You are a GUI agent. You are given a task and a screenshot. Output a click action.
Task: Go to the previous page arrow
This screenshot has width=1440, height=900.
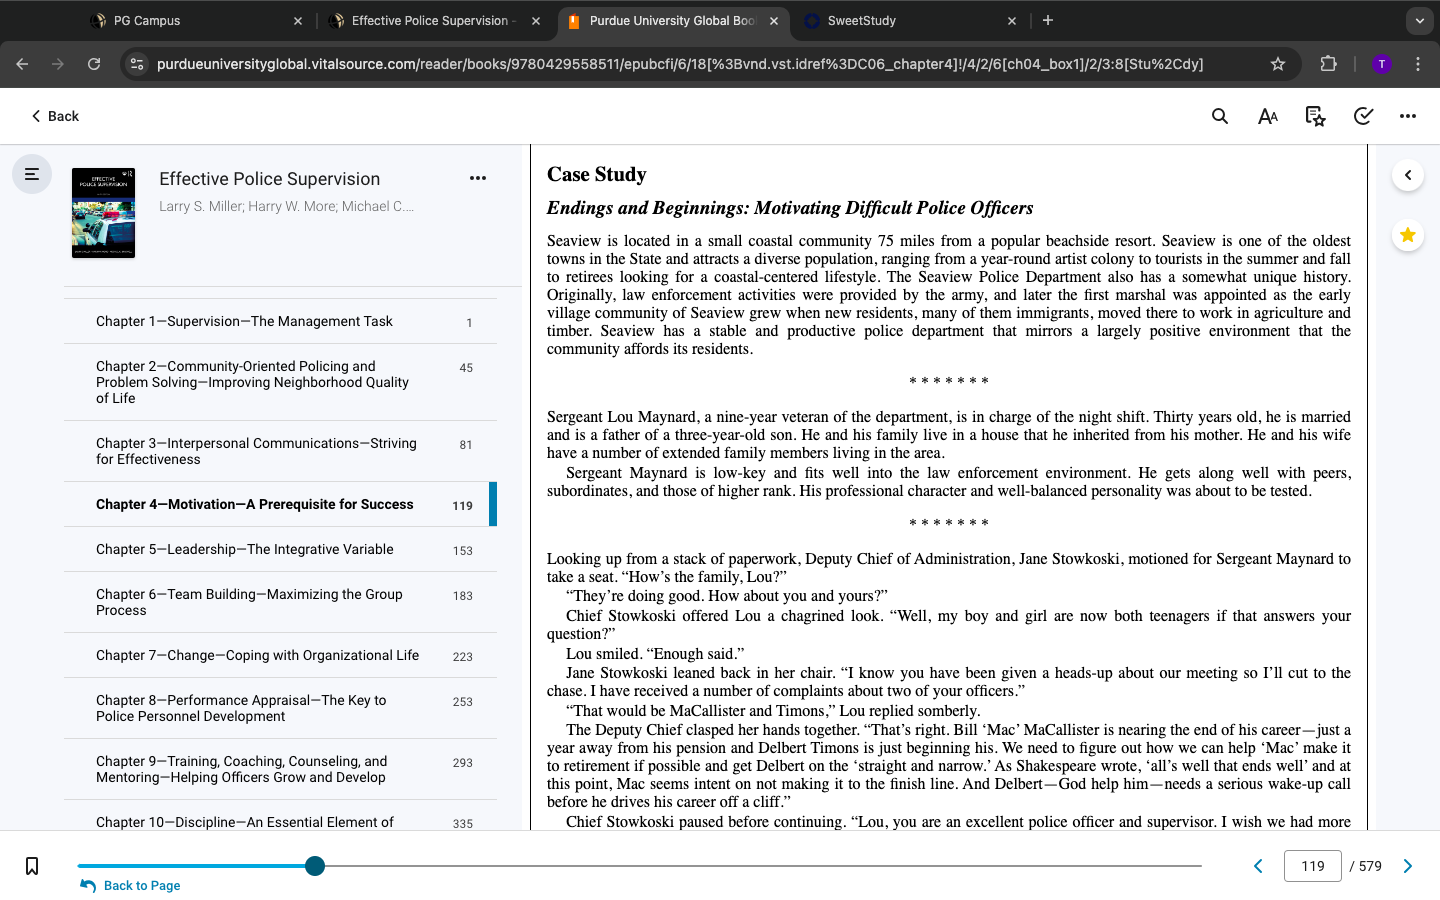[x=1258, y=866]
